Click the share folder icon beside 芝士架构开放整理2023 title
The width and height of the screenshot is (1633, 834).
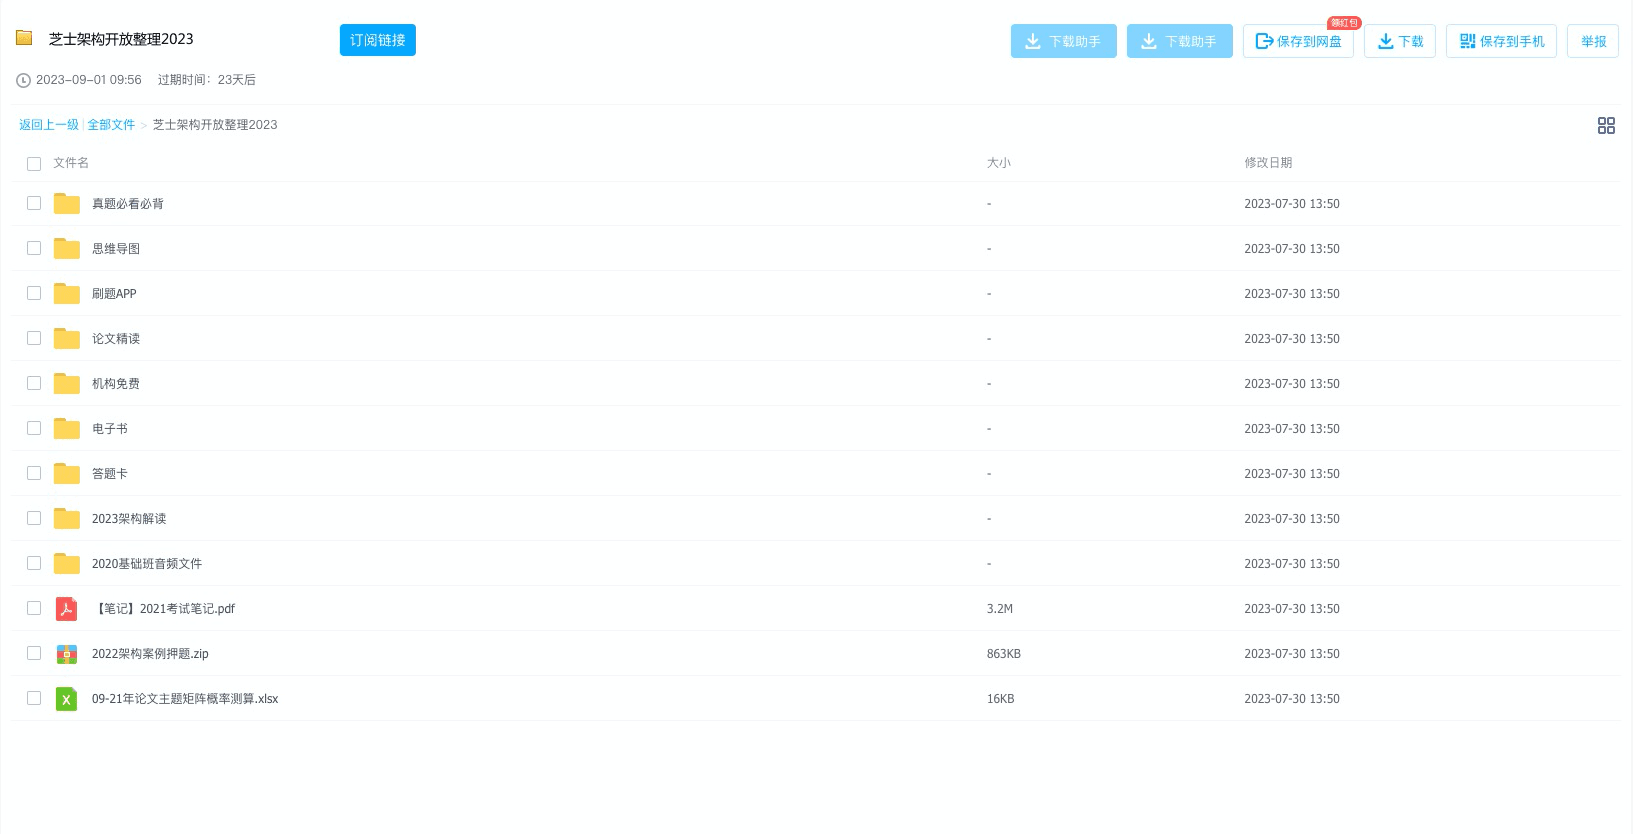click(24, 38)
